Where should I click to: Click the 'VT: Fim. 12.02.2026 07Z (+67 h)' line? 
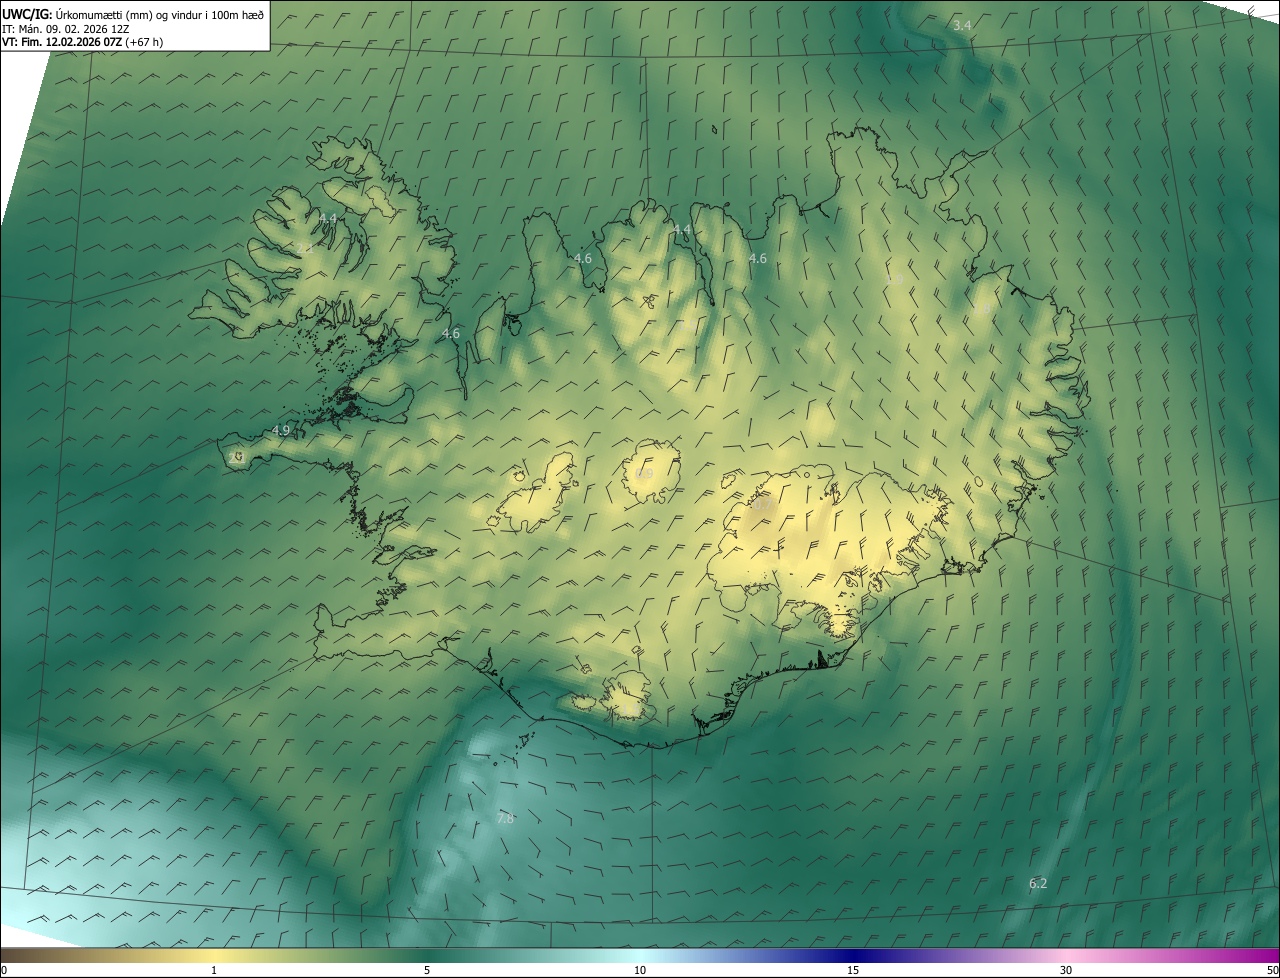pyautogui.click(x=82, y=42)
